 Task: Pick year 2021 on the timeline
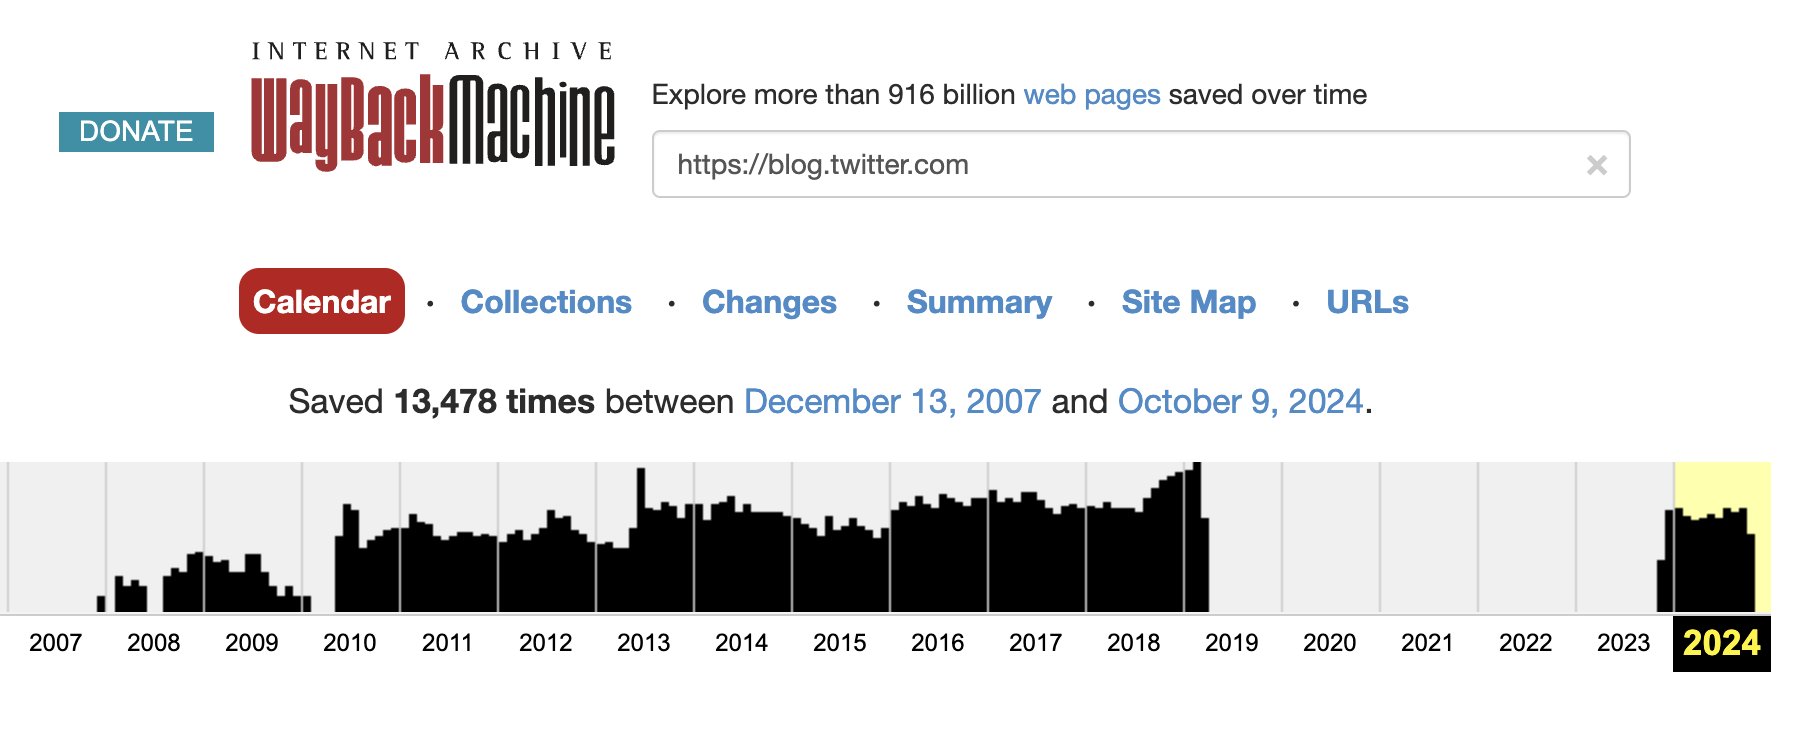pyautogui.click(x=1427, y=643)
